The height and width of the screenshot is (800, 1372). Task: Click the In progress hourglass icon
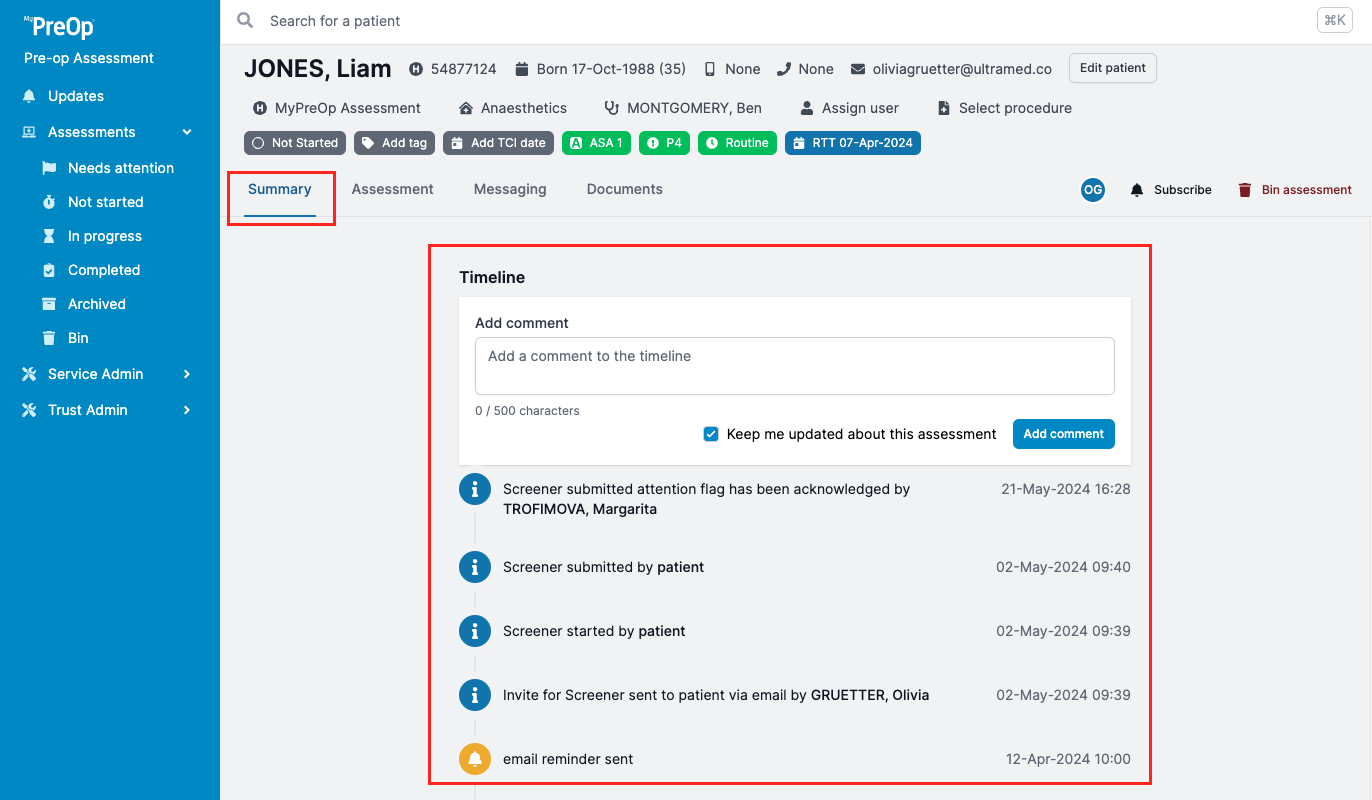49,236
